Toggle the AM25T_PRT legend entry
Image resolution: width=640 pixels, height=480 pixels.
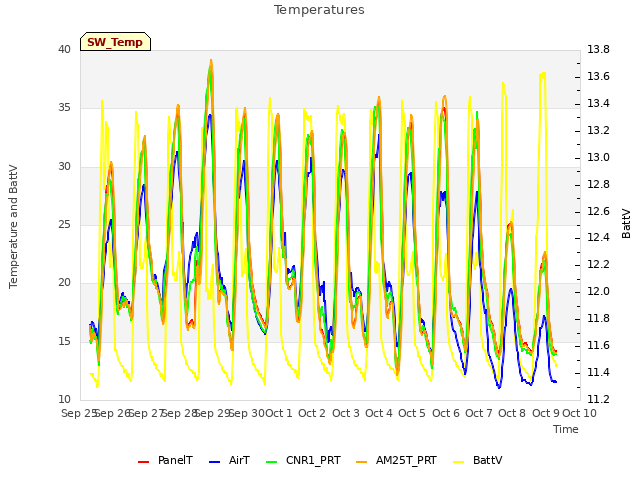click(x=396, y=460)
